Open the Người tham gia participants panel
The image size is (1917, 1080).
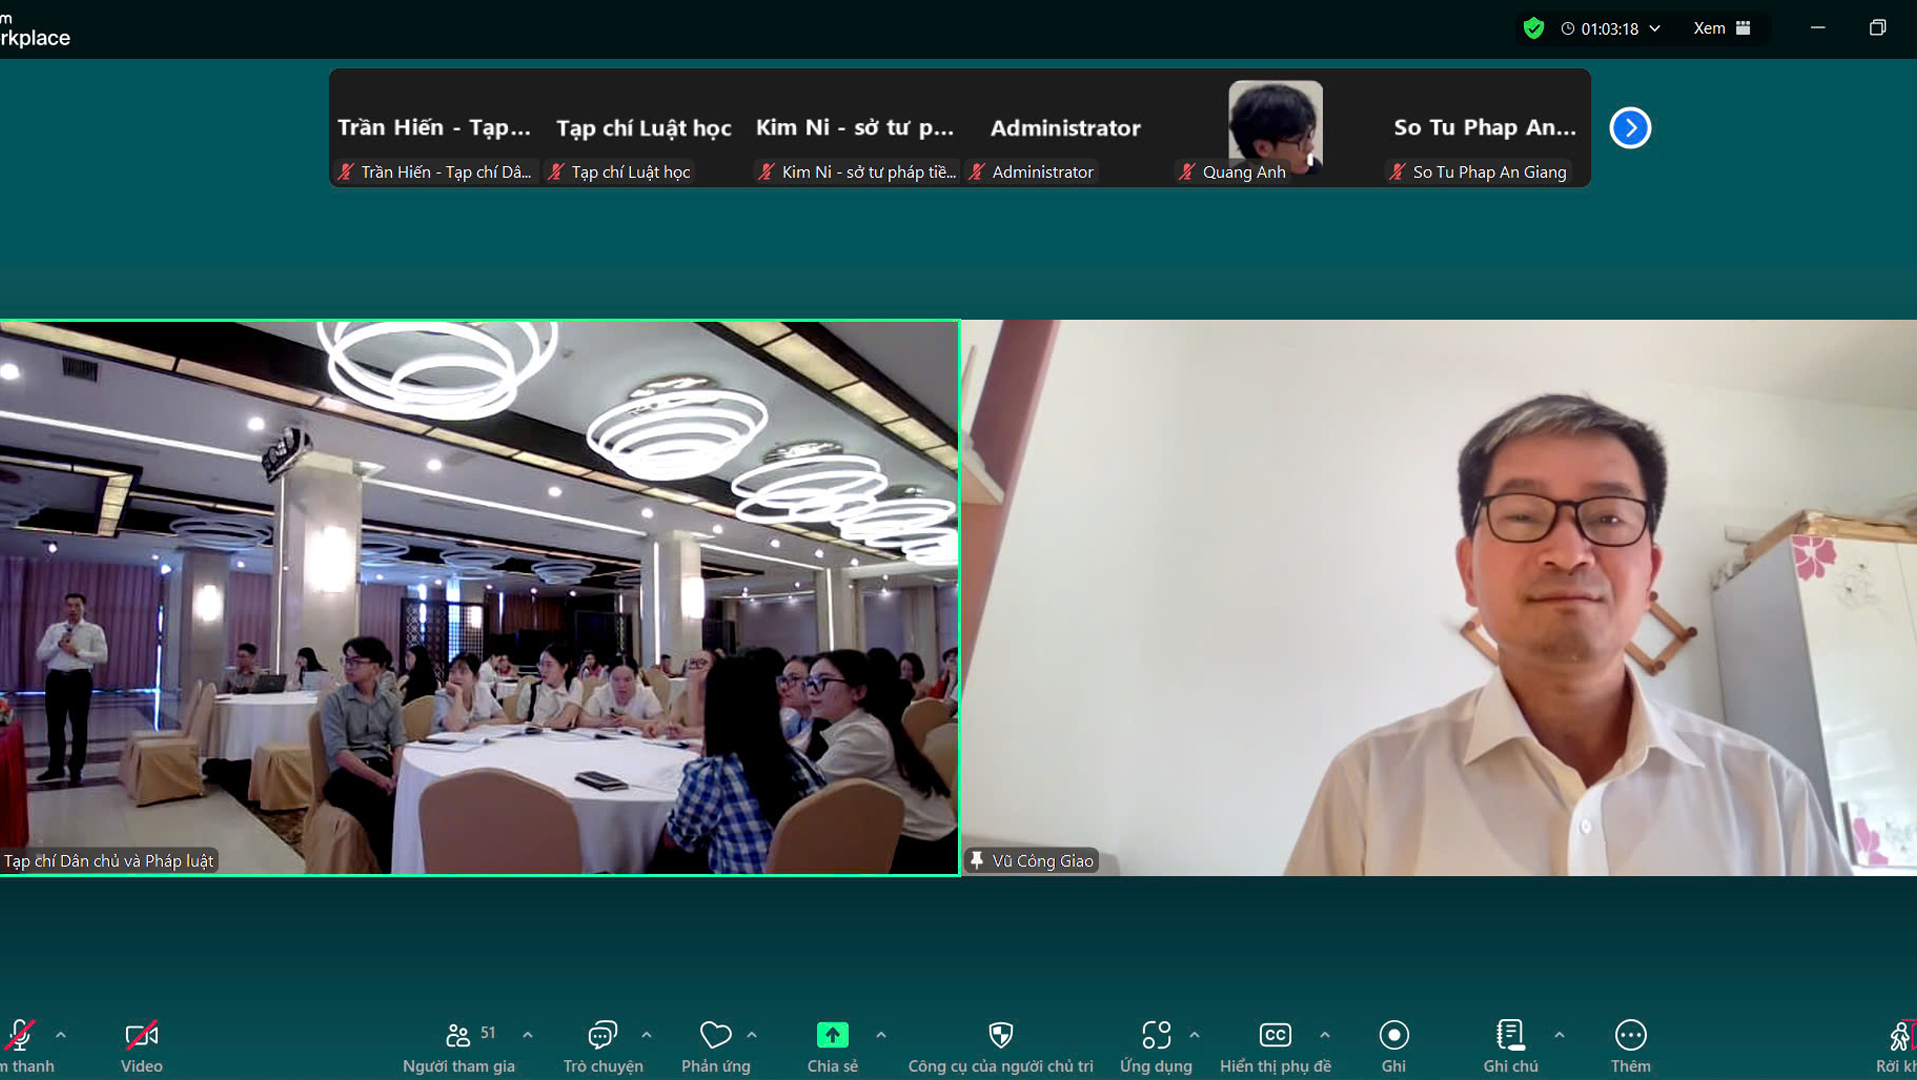pyautogui.click(x=458, y=1036)
